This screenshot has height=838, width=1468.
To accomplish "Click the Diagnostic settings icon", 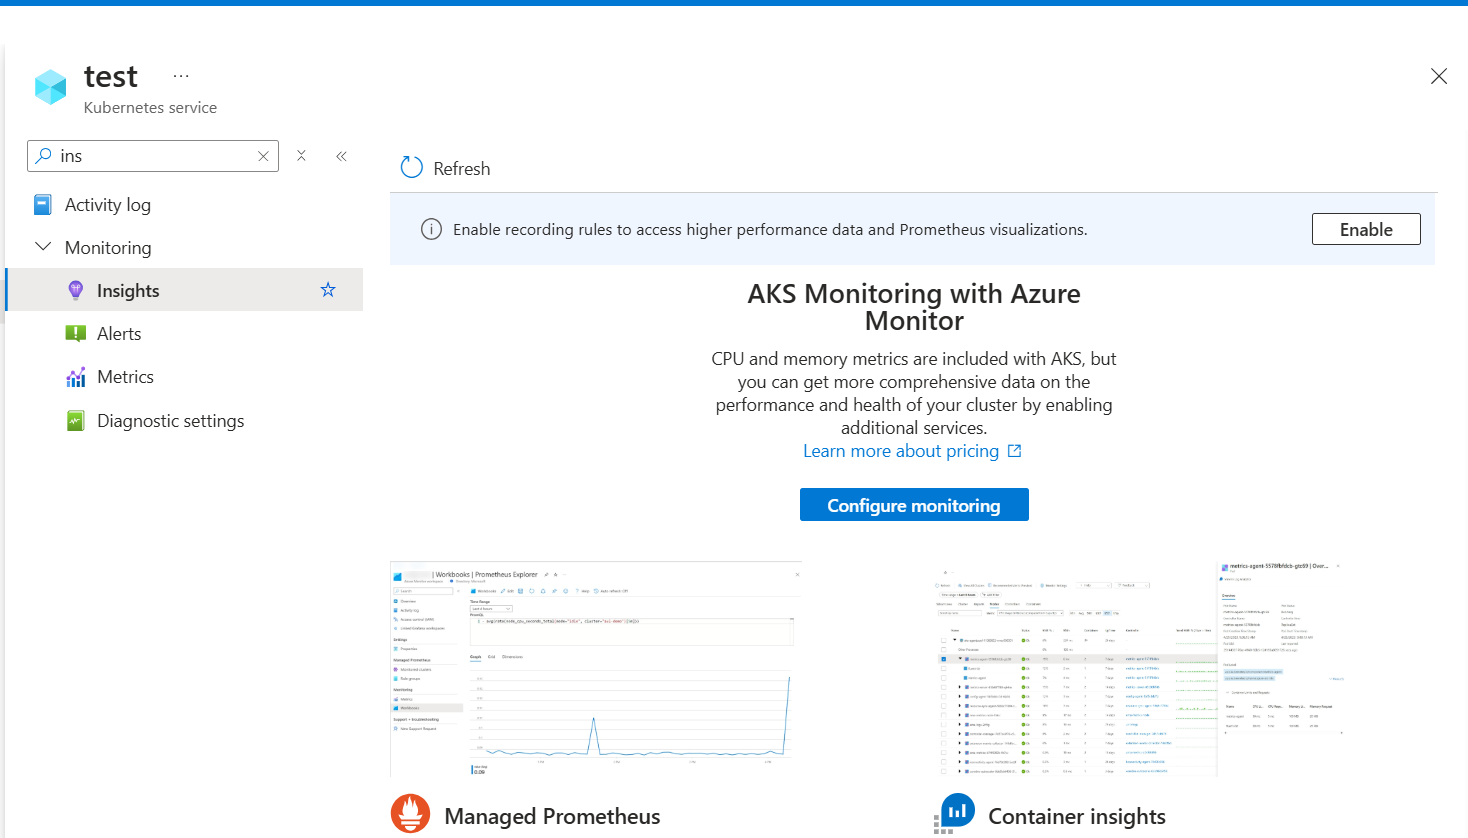I will (75, 421).
